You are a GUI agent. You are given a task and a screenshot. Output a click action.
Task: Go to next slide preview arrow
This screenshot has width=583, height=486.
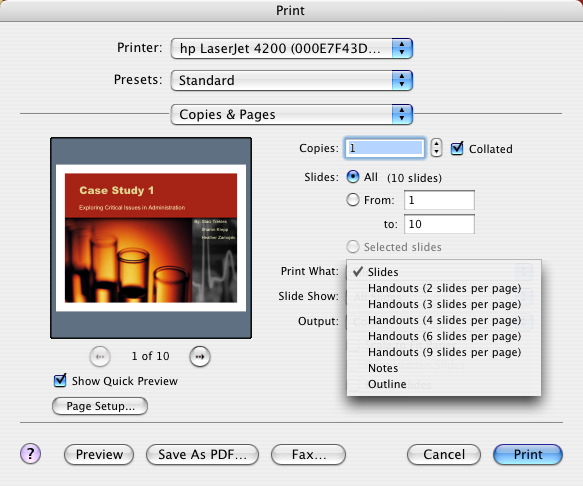coord(200,356)
